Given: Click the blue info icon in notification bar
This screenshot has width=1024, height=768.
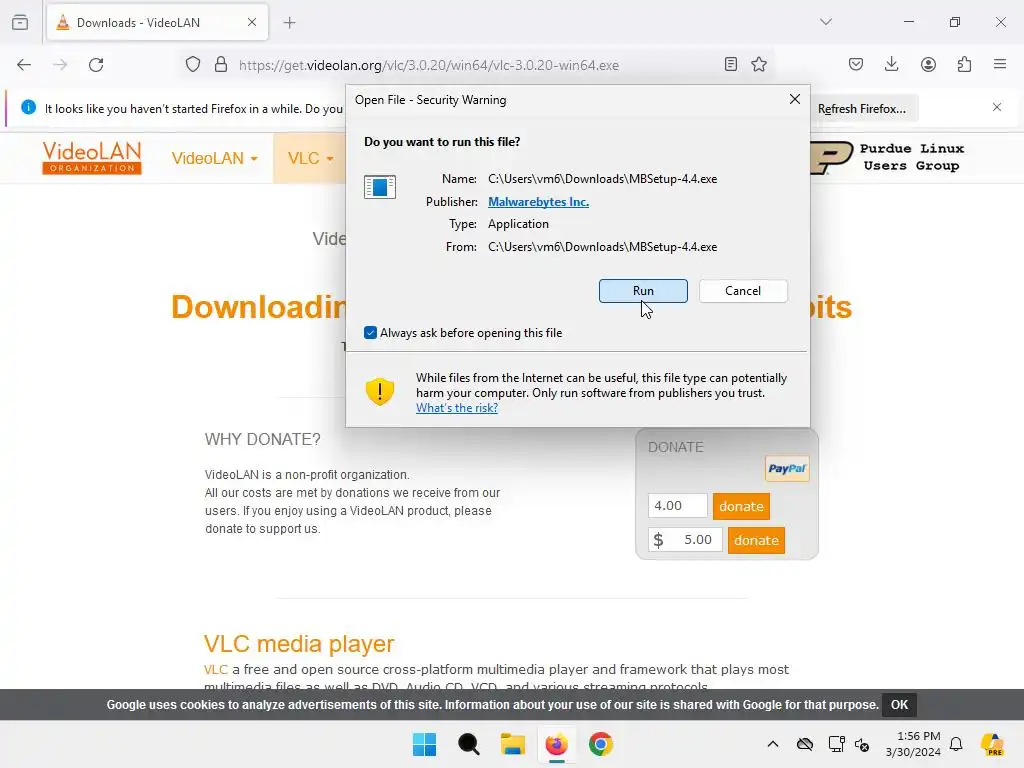Looking at the screenshot, I should point(28,107).
